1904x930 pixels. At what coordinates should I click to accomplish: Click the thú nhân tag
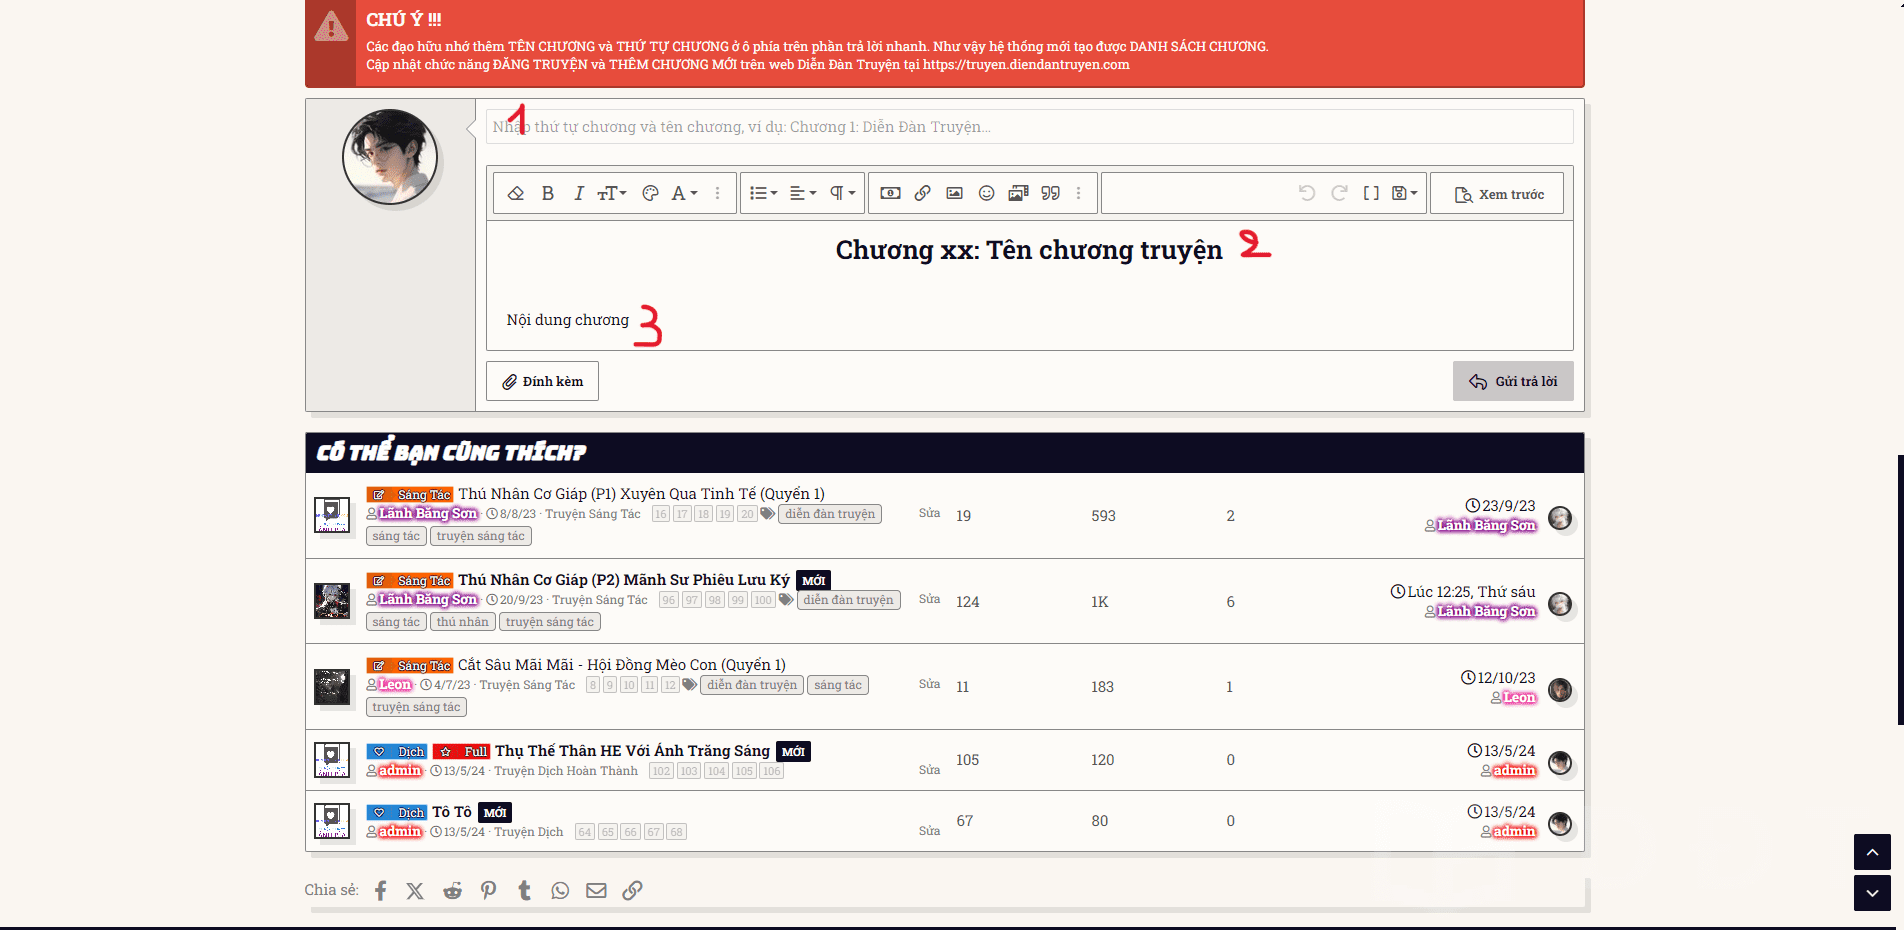(x=463, y=622)
